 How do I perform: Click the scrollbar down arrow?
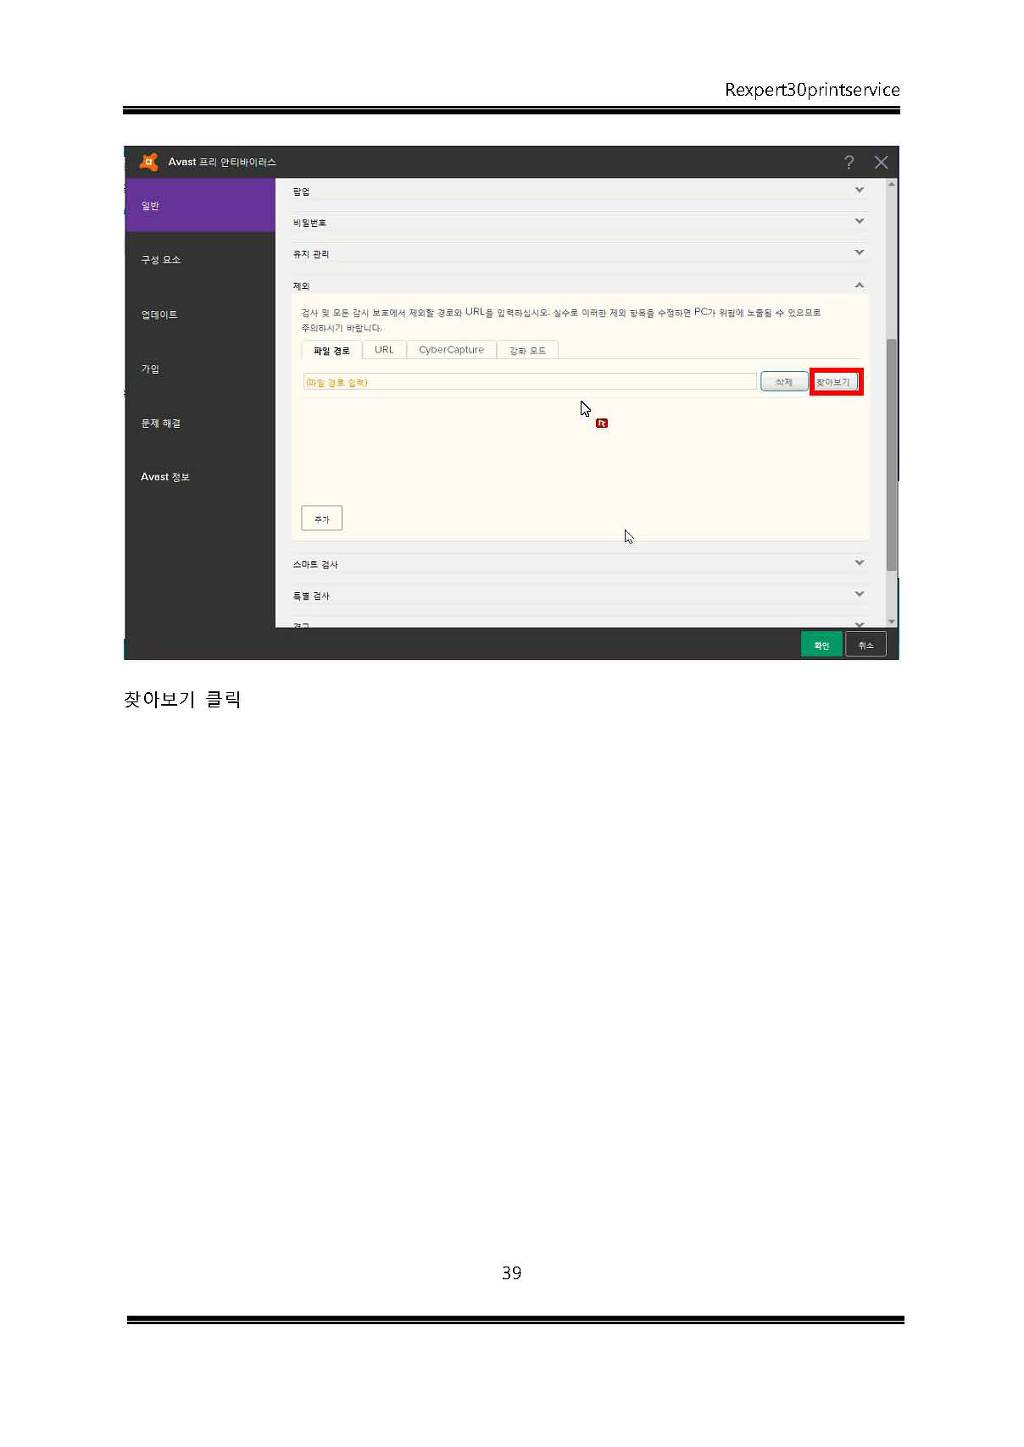click(x=892, y=621)
